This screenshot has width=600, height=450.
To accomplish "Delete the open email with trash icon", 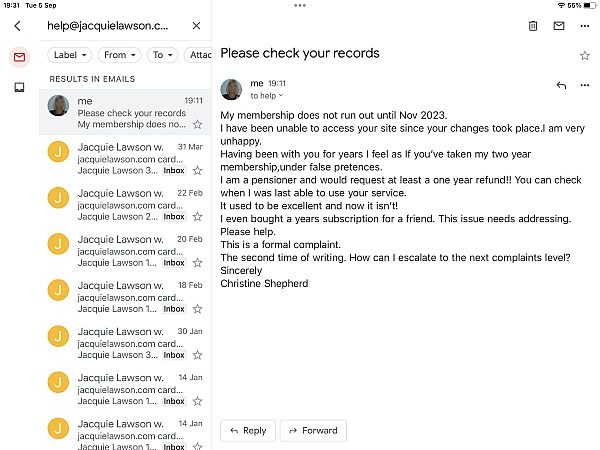I will pyautogui.click(x=533, y=26).
